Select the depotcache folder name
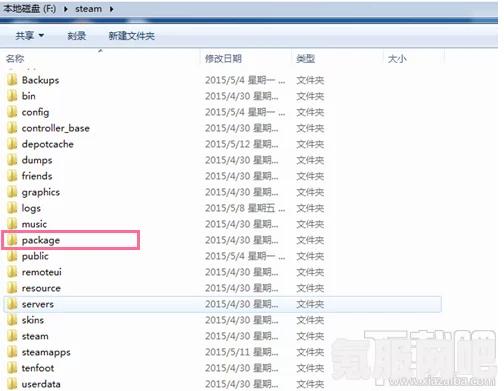The width and height of the screenshot is (504, 391). [x=48, y=144]
